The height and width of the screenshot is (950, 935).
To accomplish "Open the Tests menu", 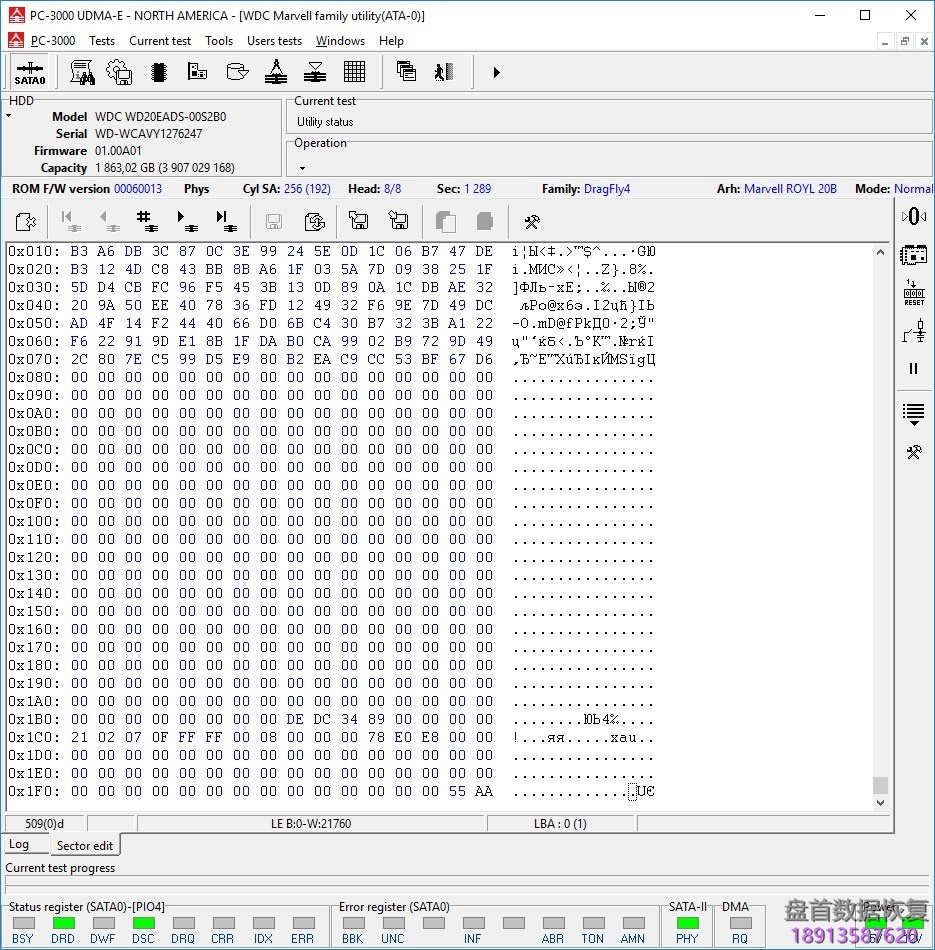I will click(101, 41).
